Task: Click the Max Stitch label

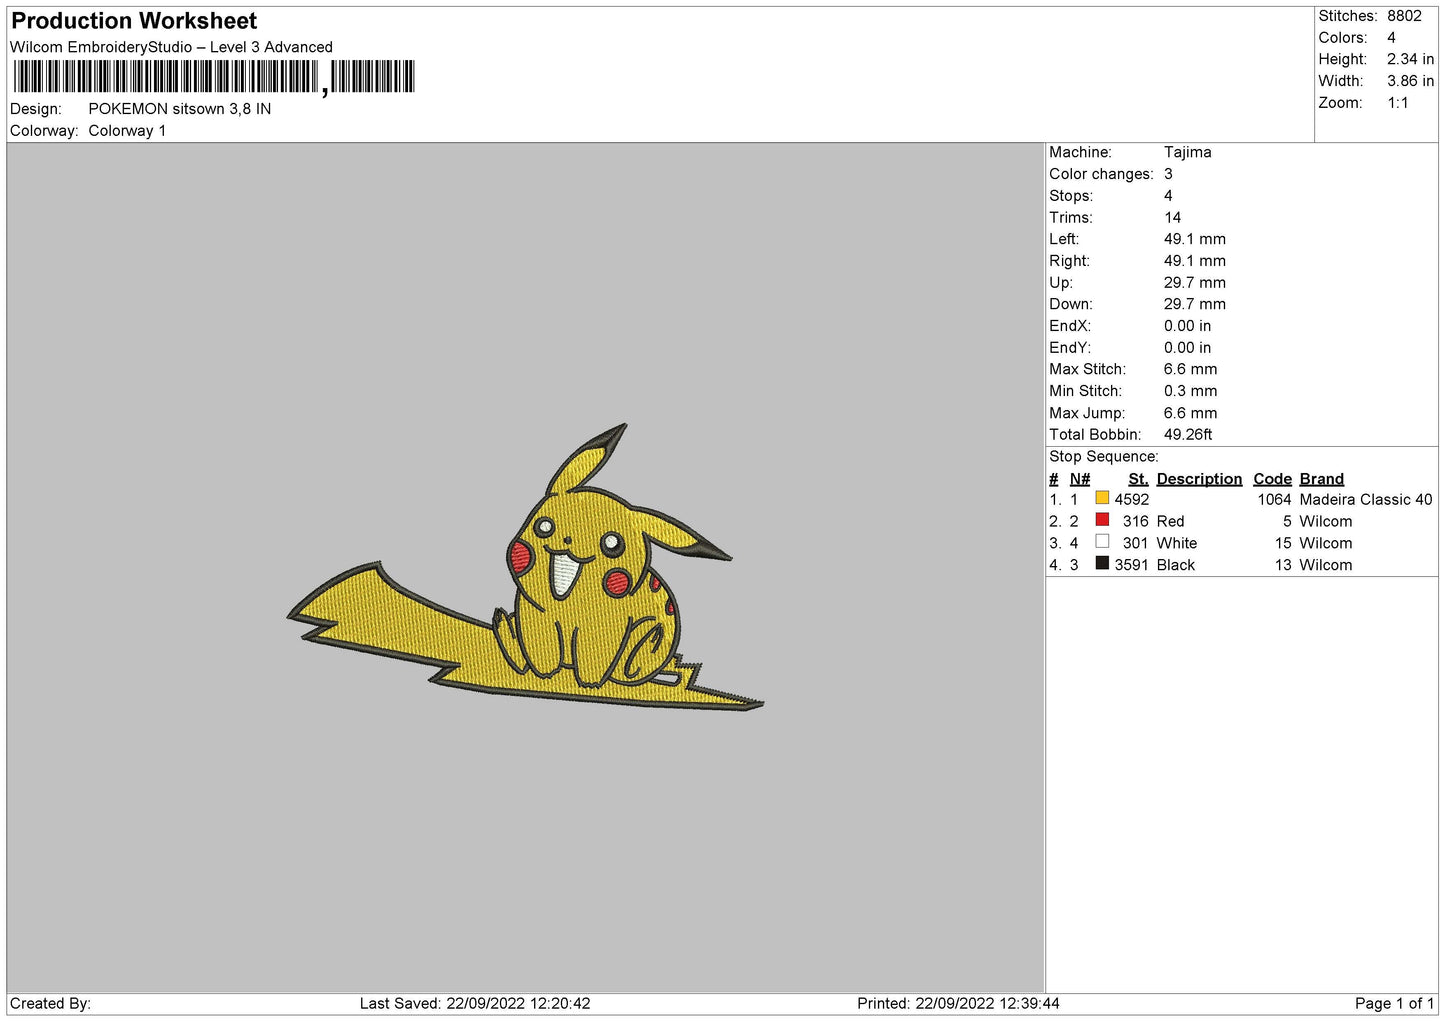Action: click(x=1087, y=369)
